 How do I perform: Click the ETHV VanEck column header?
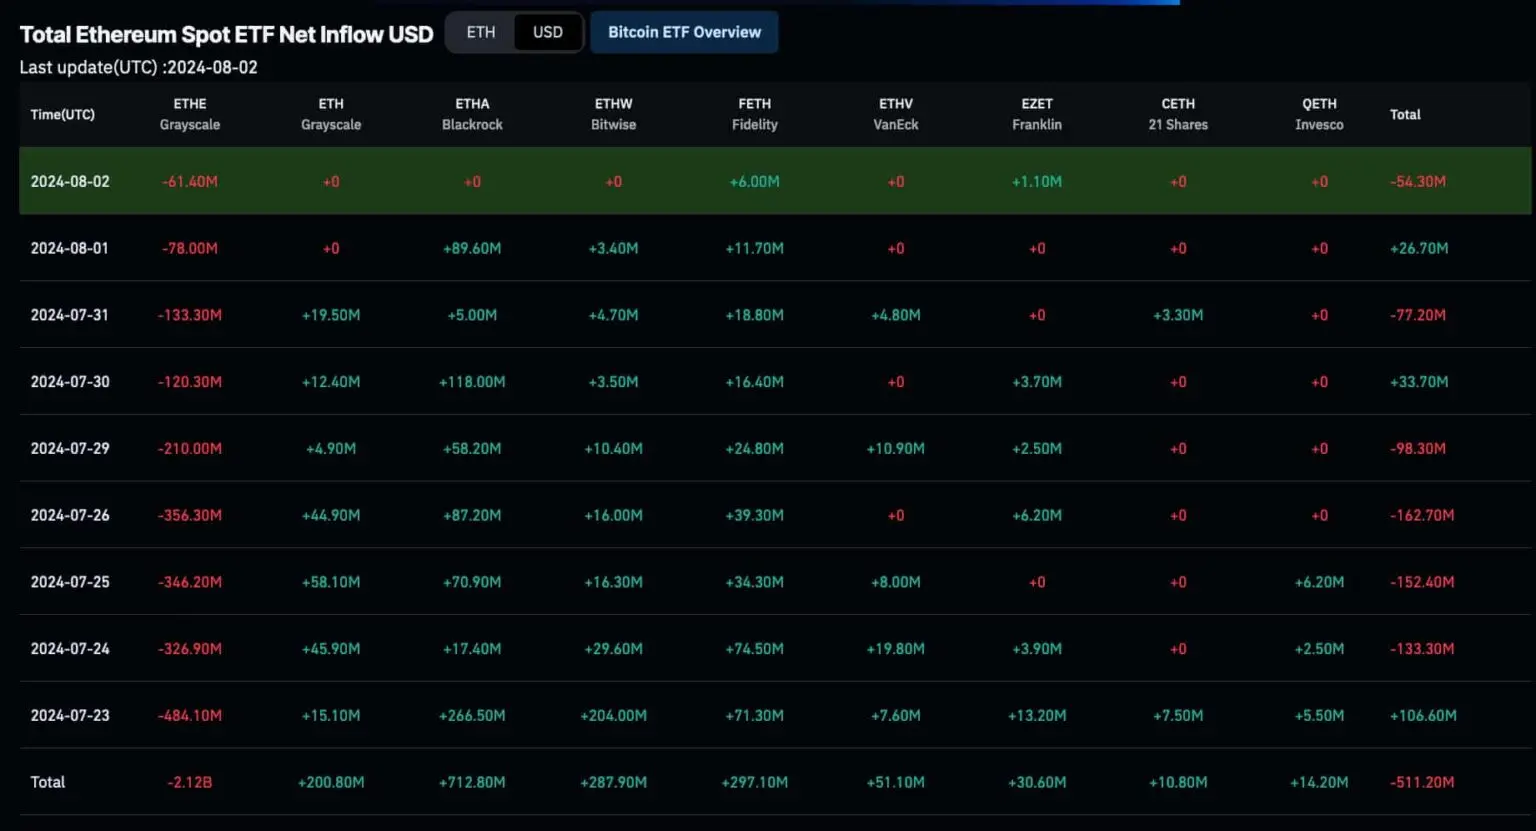click(x=896, y=114)
